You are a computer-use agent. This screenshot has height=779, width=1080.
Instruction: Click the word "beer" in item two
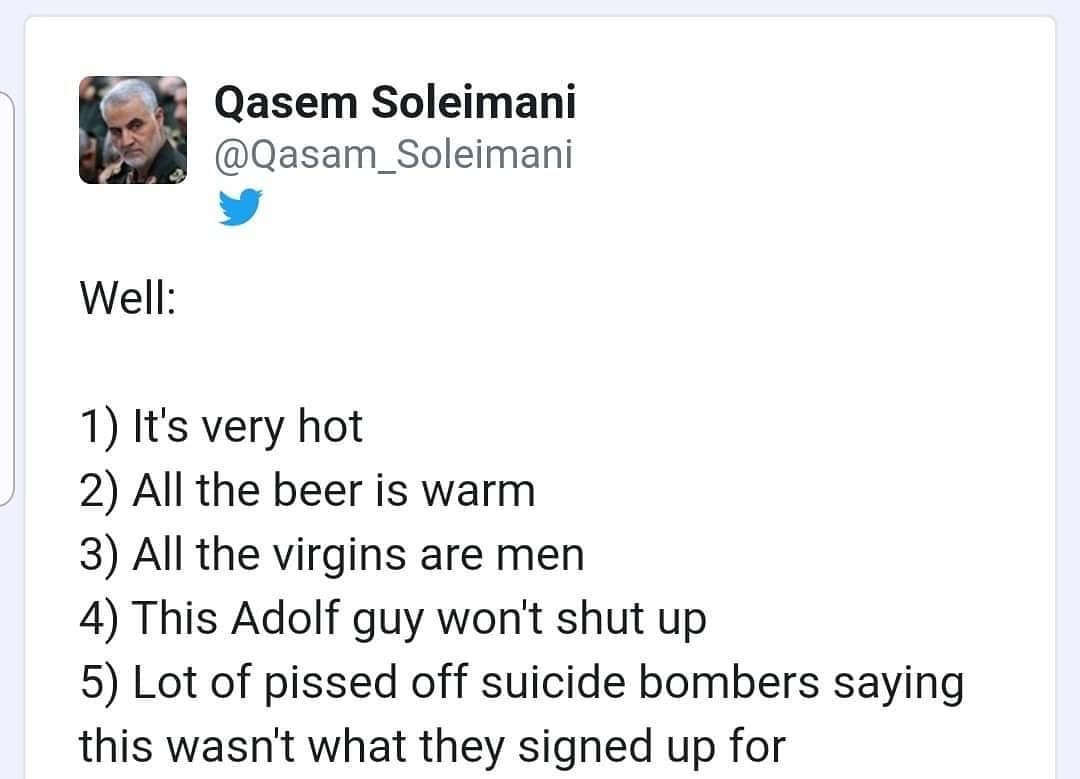tap(318, 490)
